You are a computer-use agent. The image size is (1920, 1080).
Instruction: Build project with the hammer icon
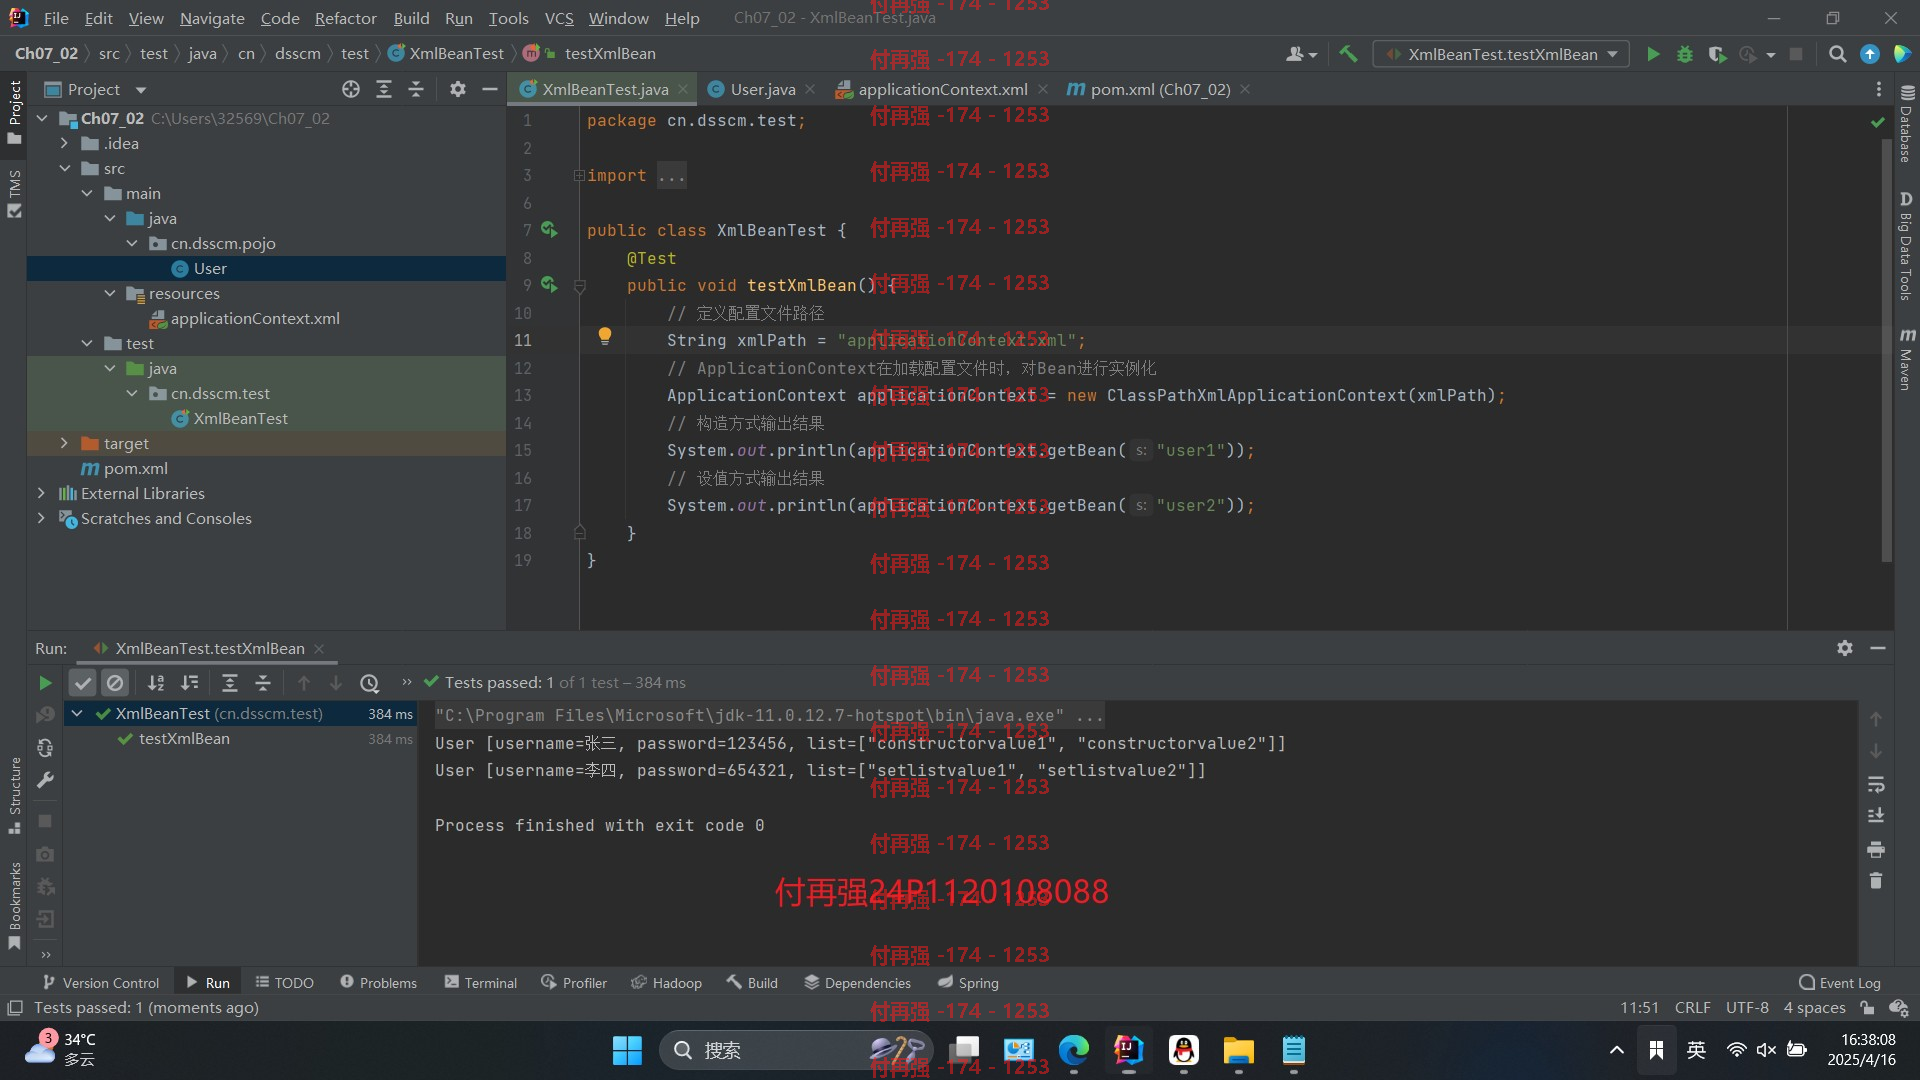click(1348, 54)
